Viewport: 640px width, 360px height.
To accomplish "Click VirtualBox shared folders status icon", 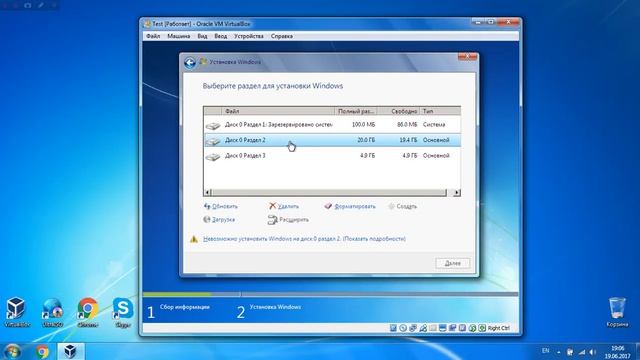I will point(433,328).
